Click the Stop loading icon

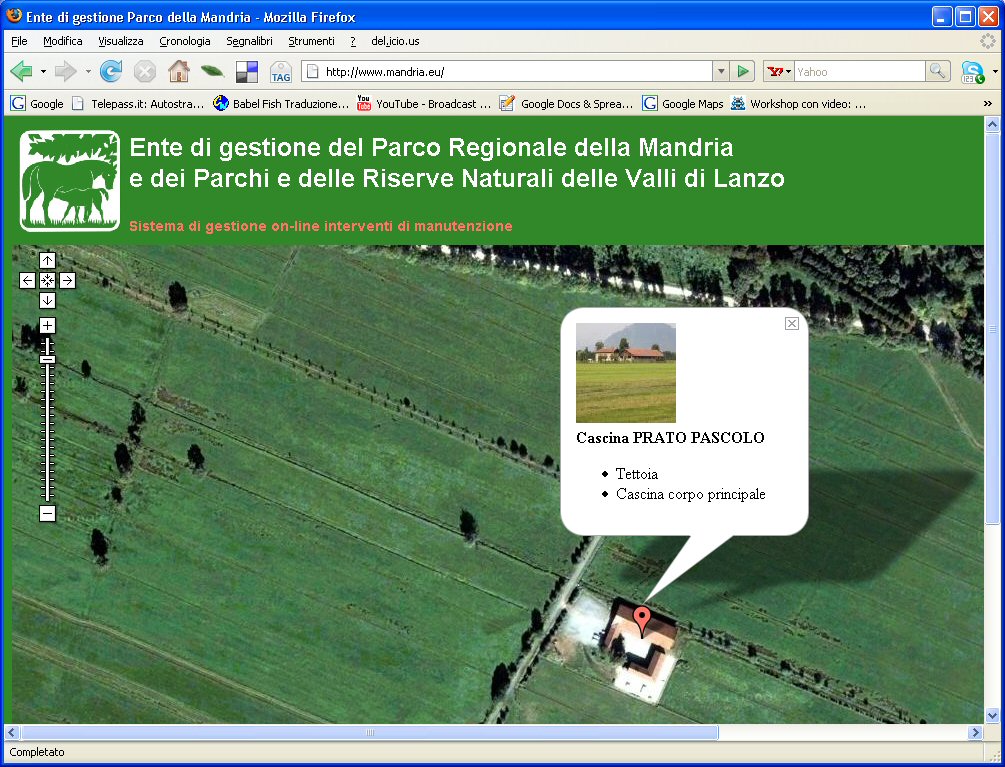(x=145, y=71)
